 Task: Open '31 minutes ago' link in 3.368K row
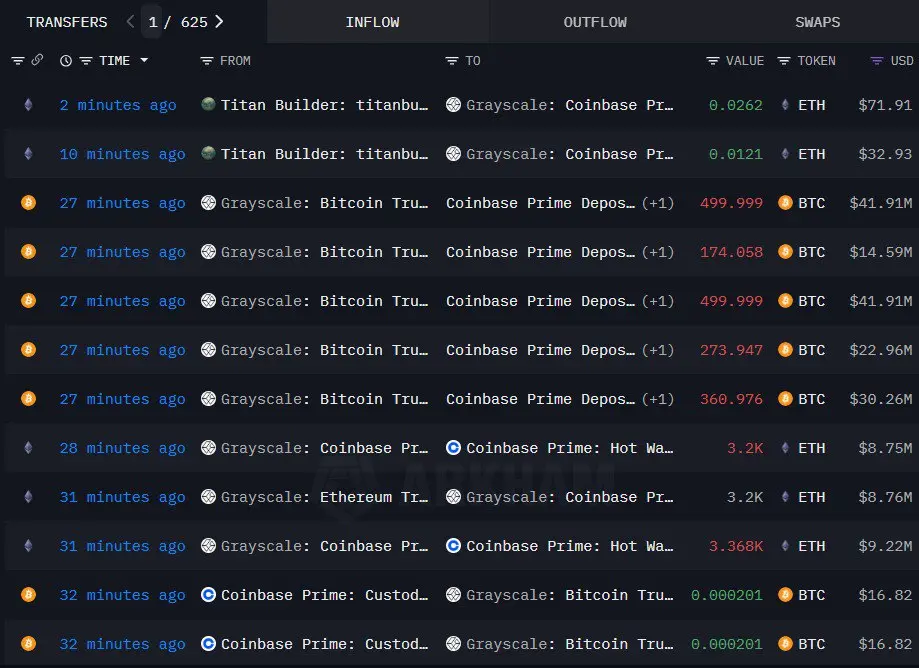pyautogui.click(x=122, y=546)
